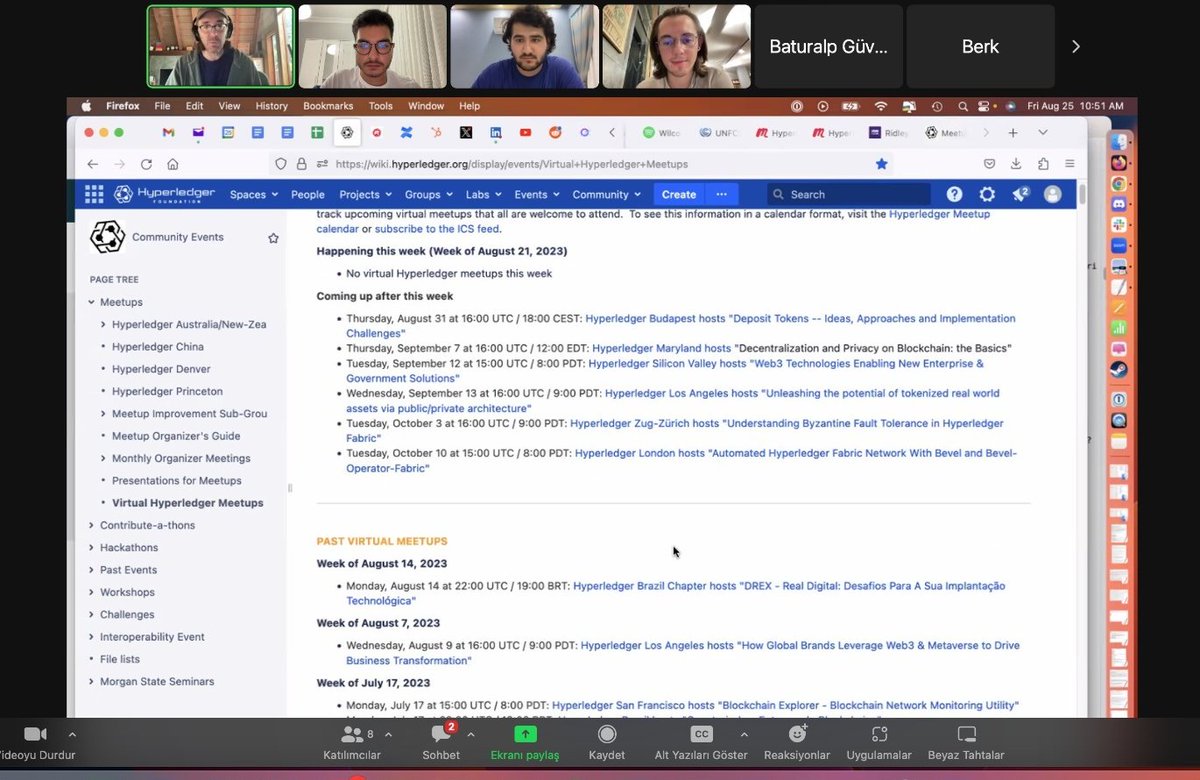Open the Events dropdown menu

click(537, 195)
